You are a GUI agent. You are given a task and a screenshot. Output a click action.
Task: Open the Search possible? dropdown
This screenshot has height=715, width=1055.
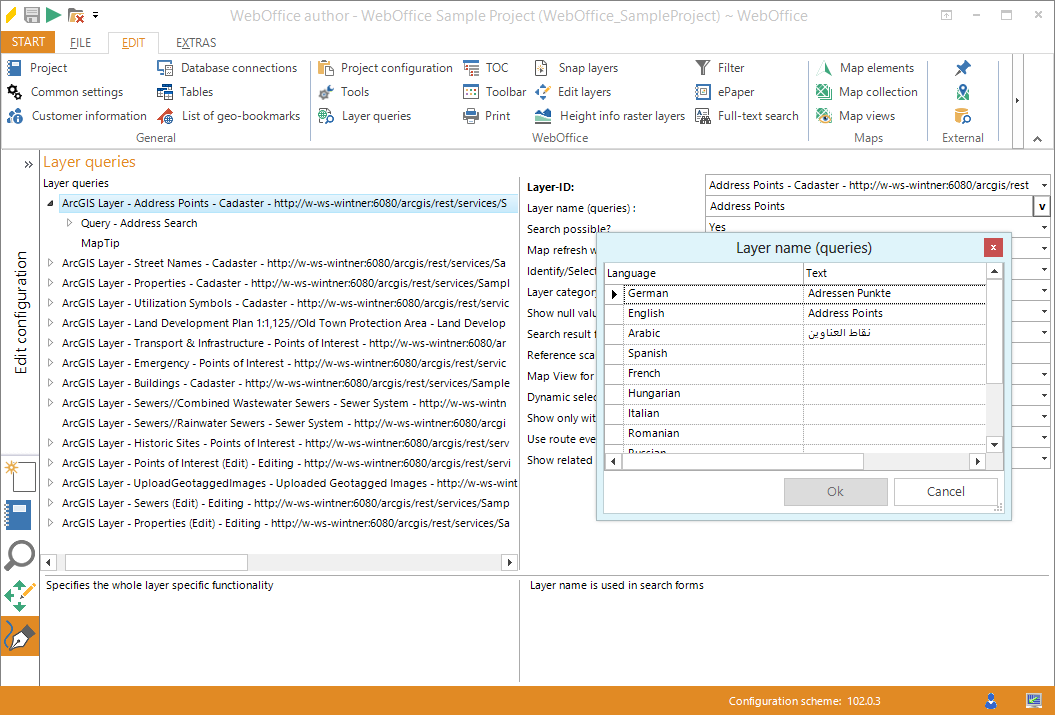1043,227
